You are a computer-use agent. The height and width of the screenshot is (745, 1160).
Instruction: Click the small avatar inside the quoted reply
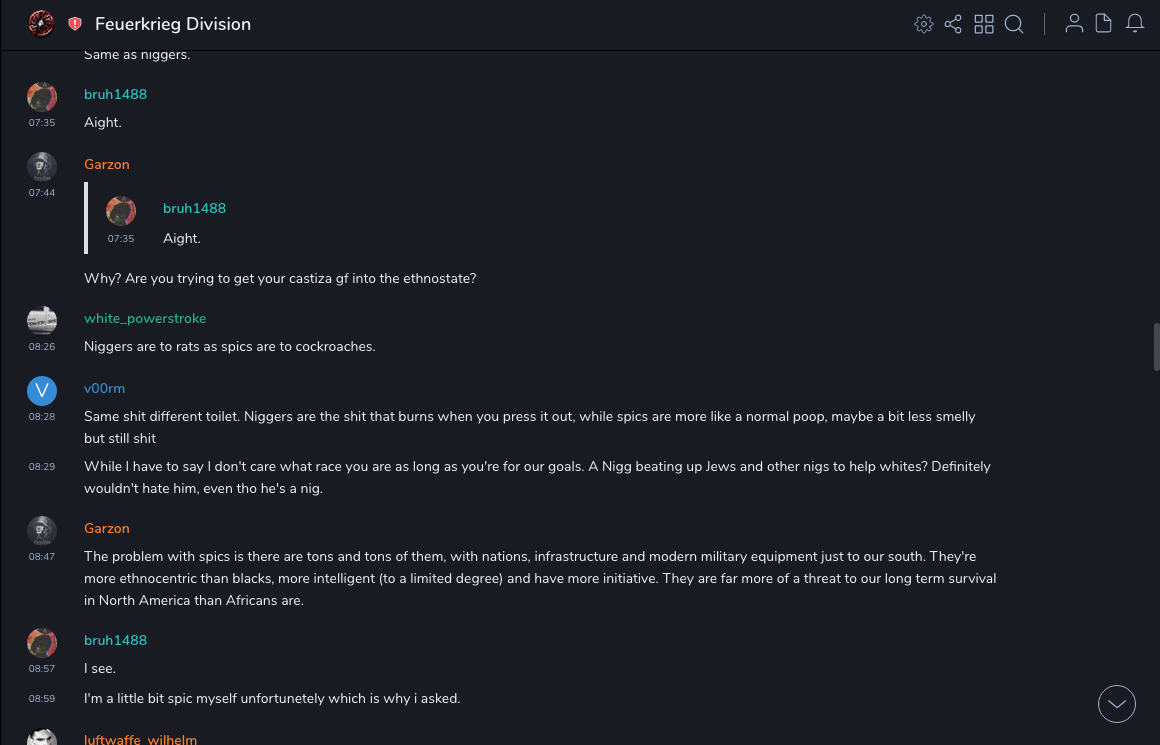tap(121, 211)
